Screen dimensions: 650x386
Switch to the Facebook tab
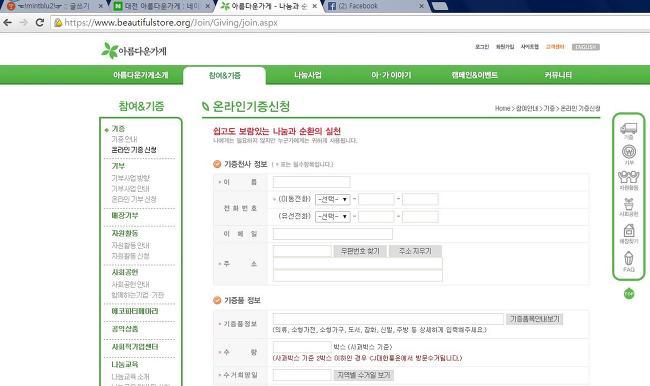[376, 6]
